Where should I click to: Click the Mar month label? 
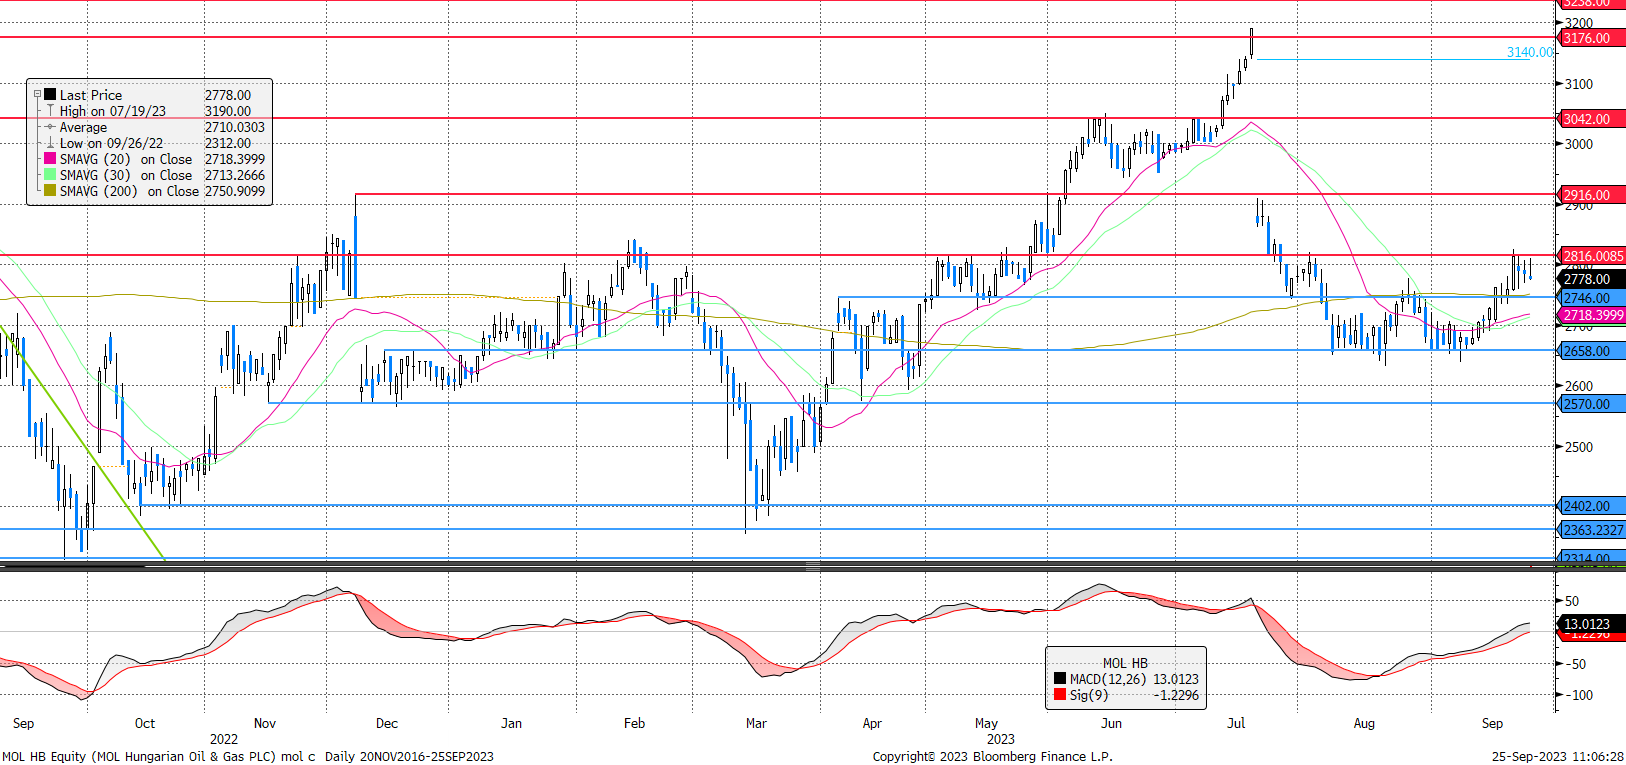click(x=756, y=723)
